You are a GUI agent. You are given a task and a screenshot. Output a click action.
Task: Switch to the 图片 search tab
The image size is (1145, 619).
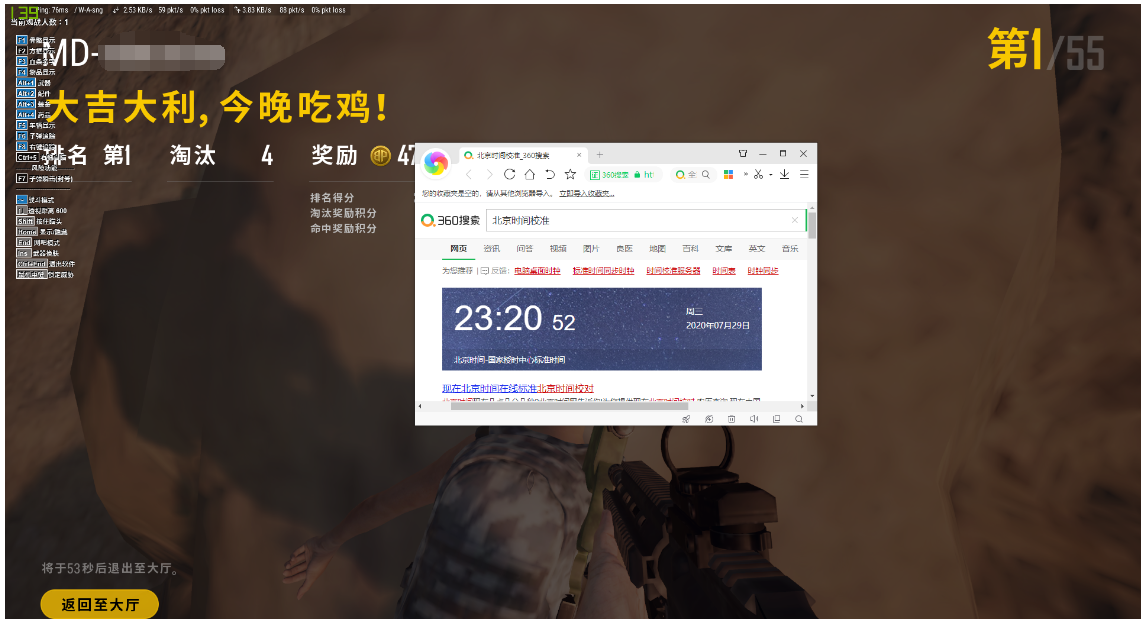point(591,249)
